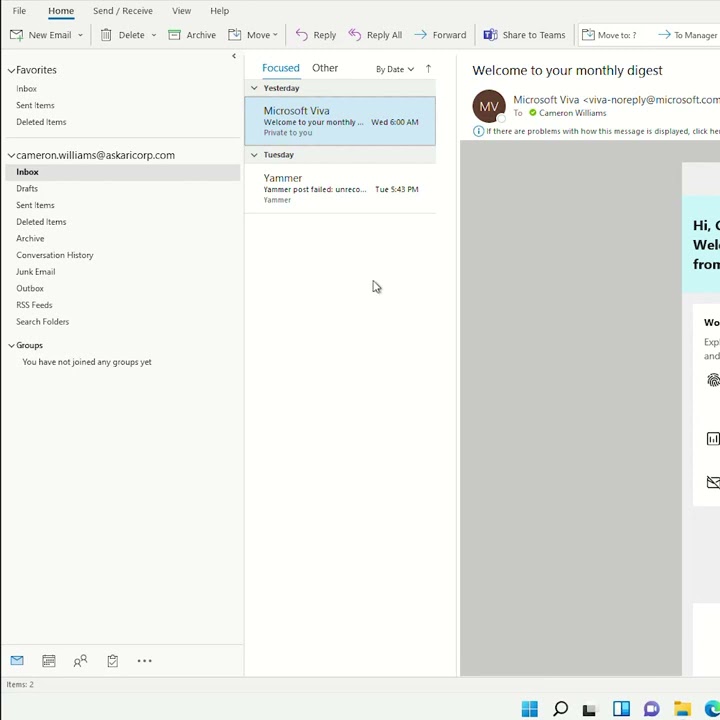Collapse the Tuesday message group

[x=254, y=155]
